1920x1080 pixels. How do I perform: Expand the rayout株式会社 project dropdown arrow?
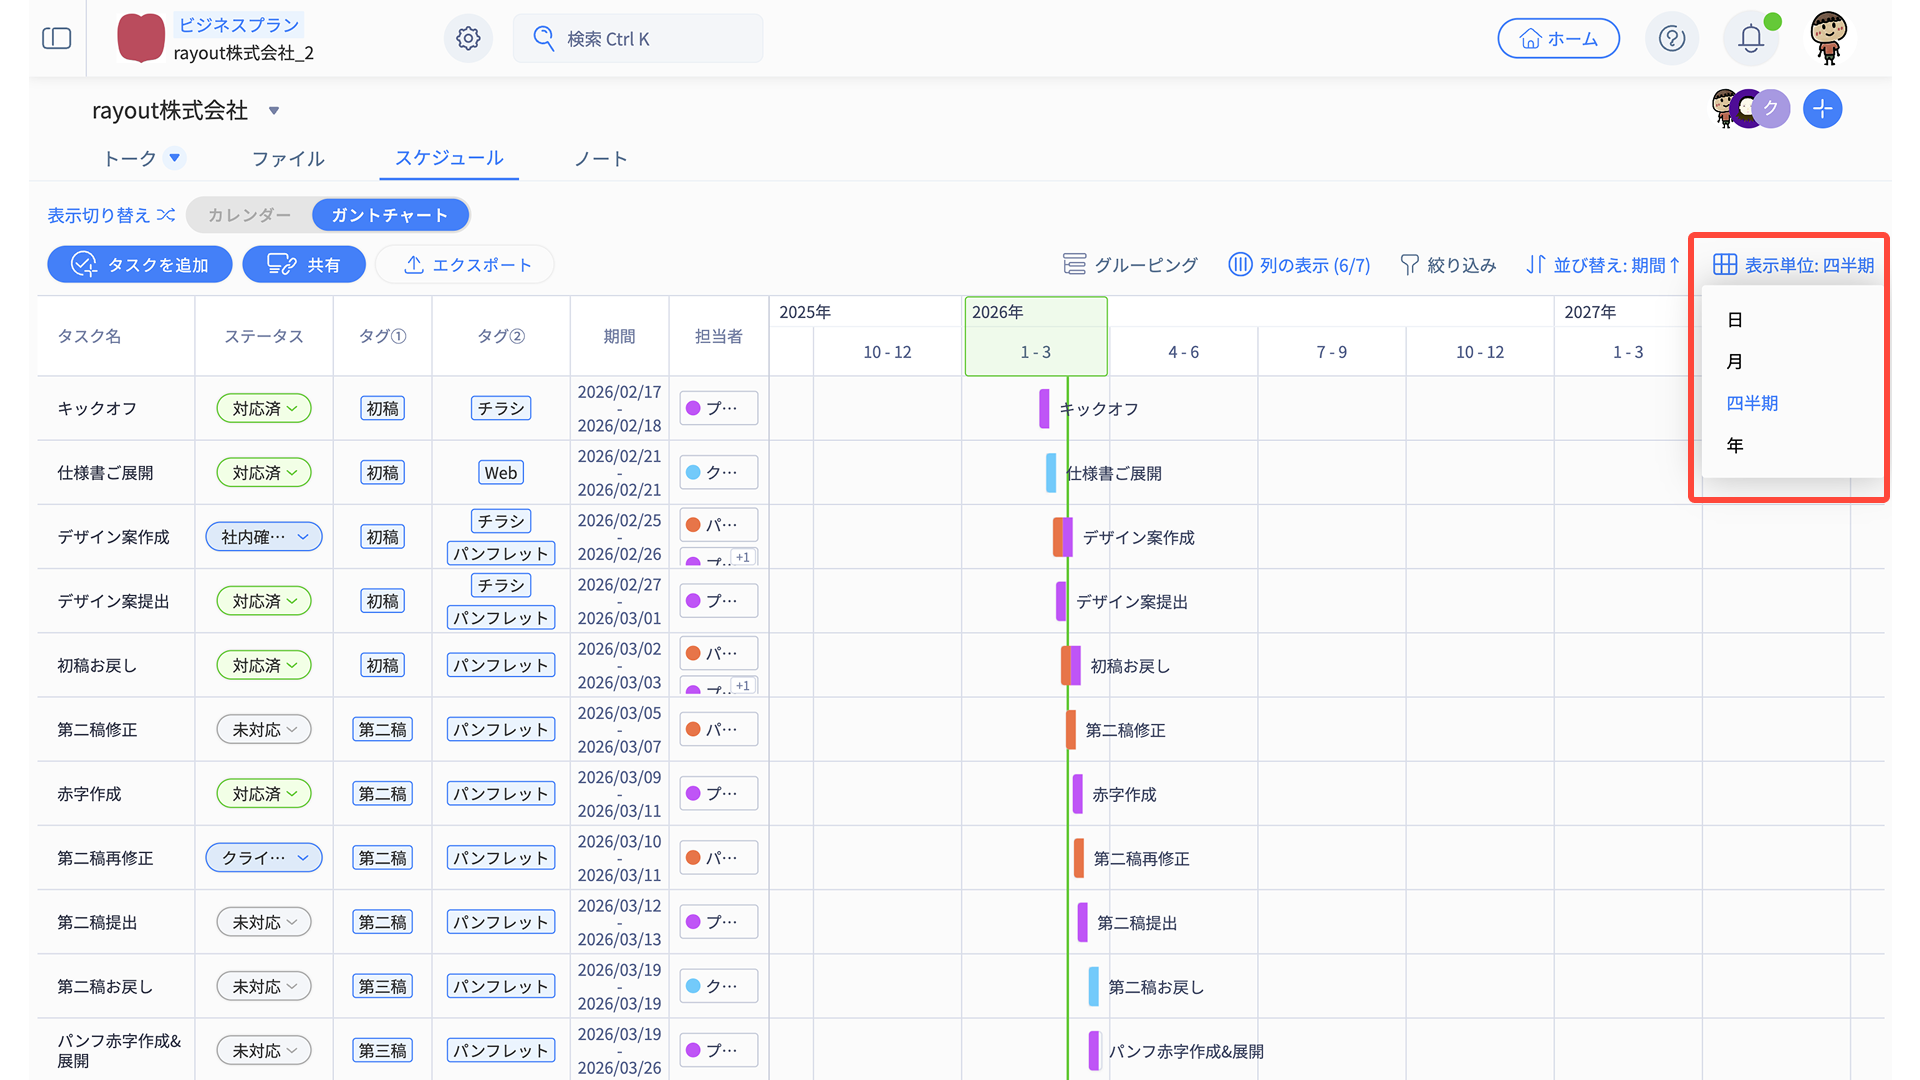[x=274, y=111]
